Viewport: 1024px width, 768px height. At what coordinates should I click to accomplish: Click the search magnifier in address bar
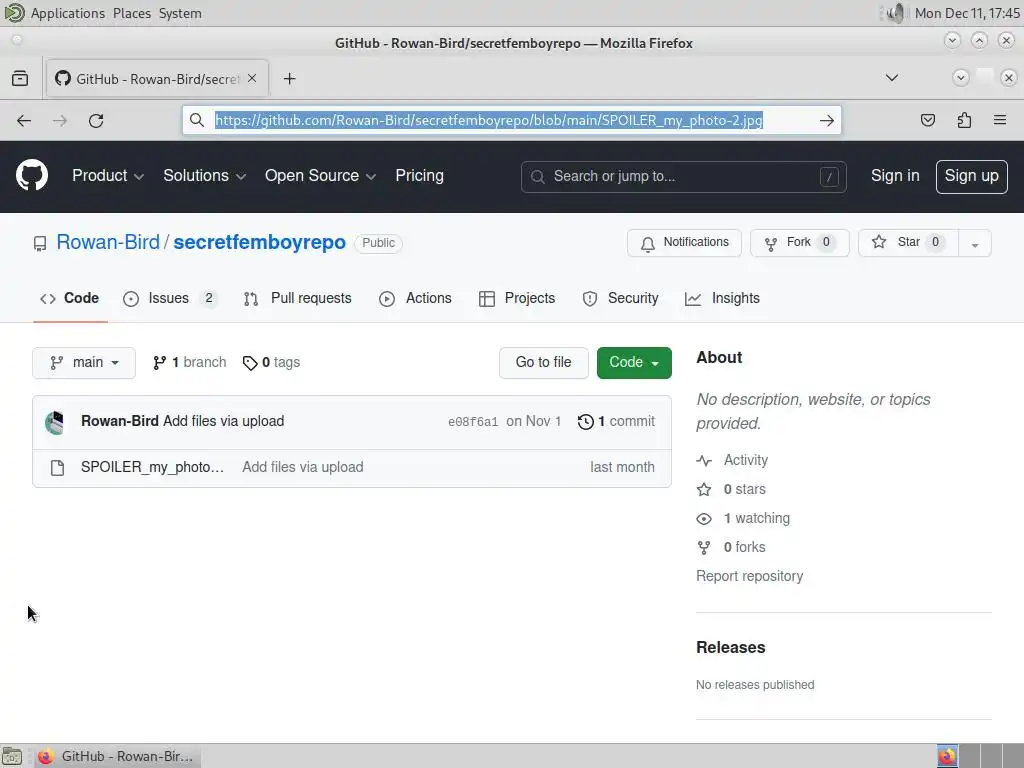click(197, 120)
